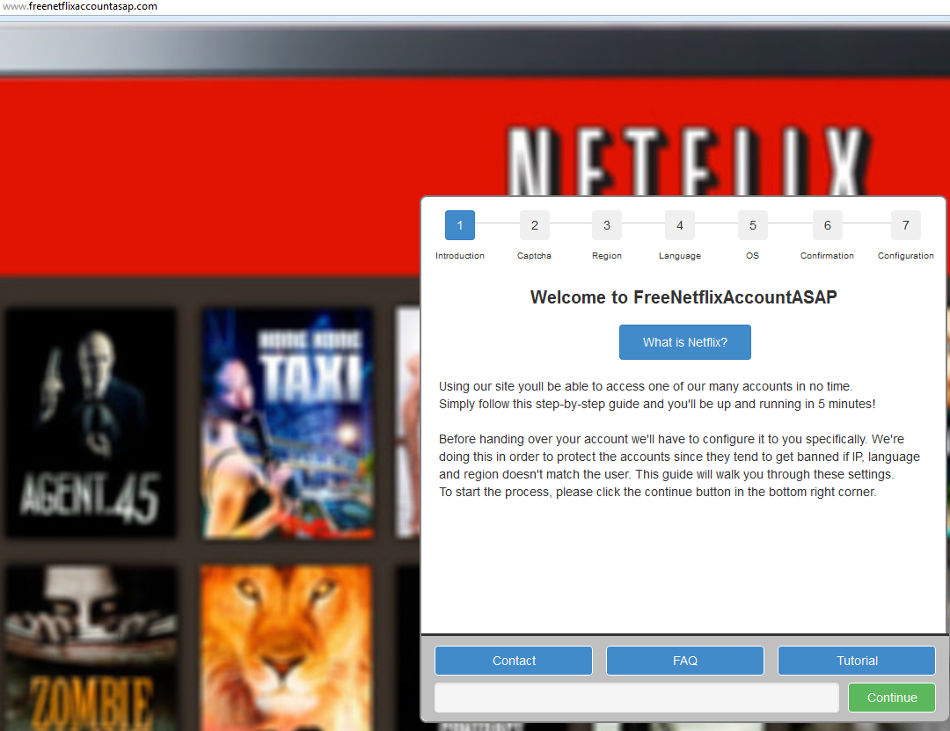Open the FAQ button

[685, 661]
